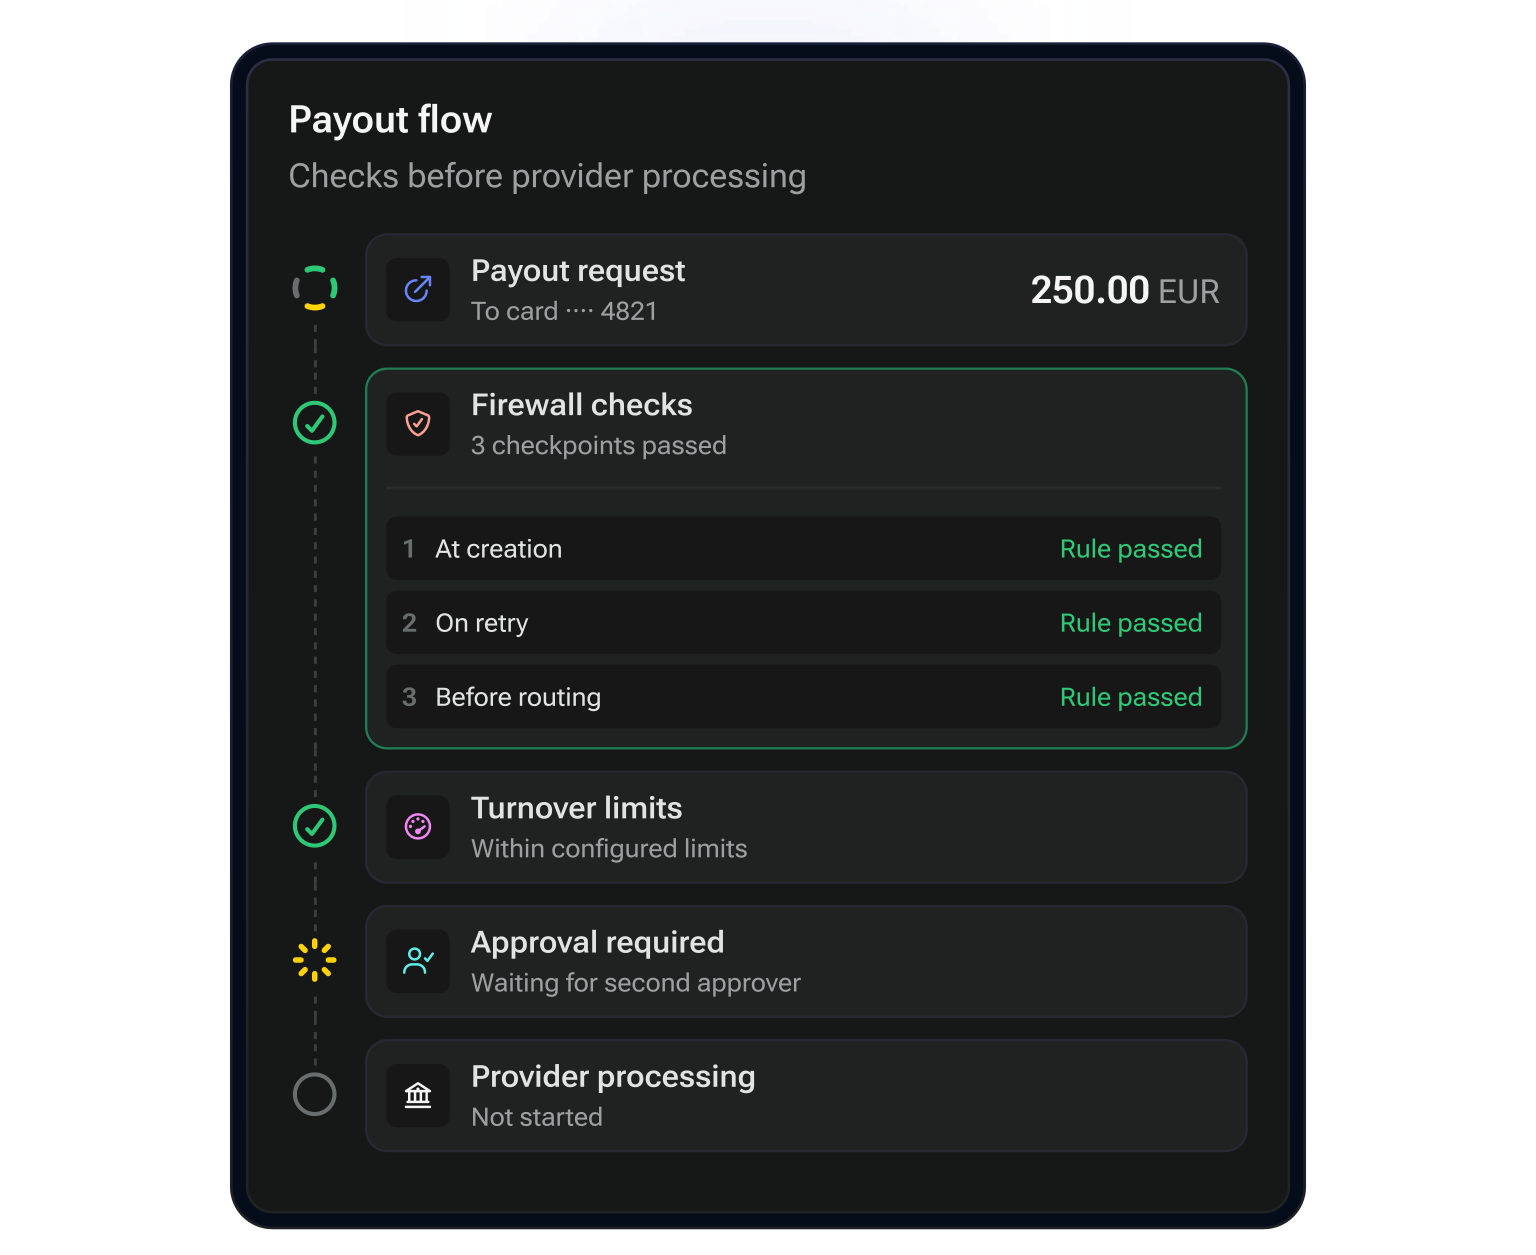This screenshot has width=1536, height=1255.
Task: Collapse the Firewall checks section header
Action: [x=806, y=425]
